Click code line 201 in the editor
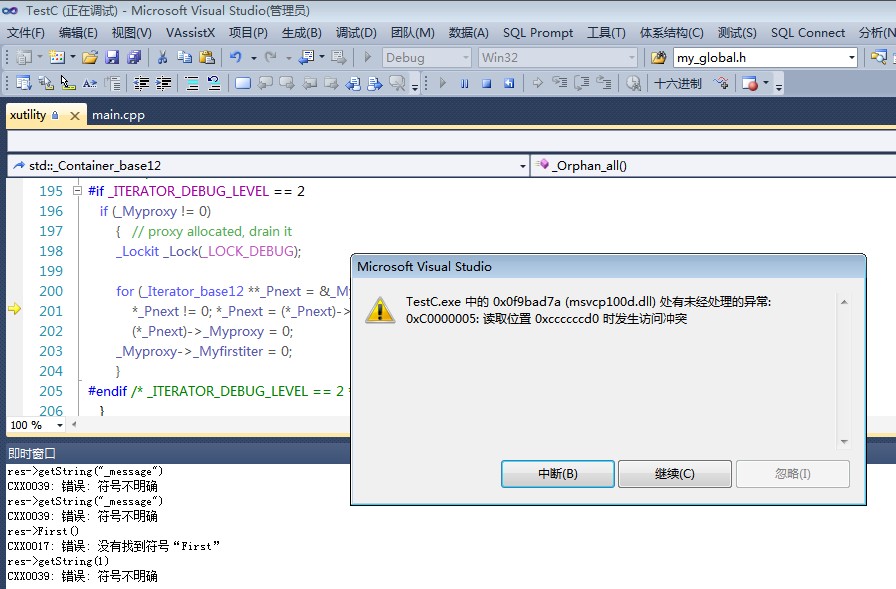The height and width of the screenshot is (589, 896). click(240, 311)
